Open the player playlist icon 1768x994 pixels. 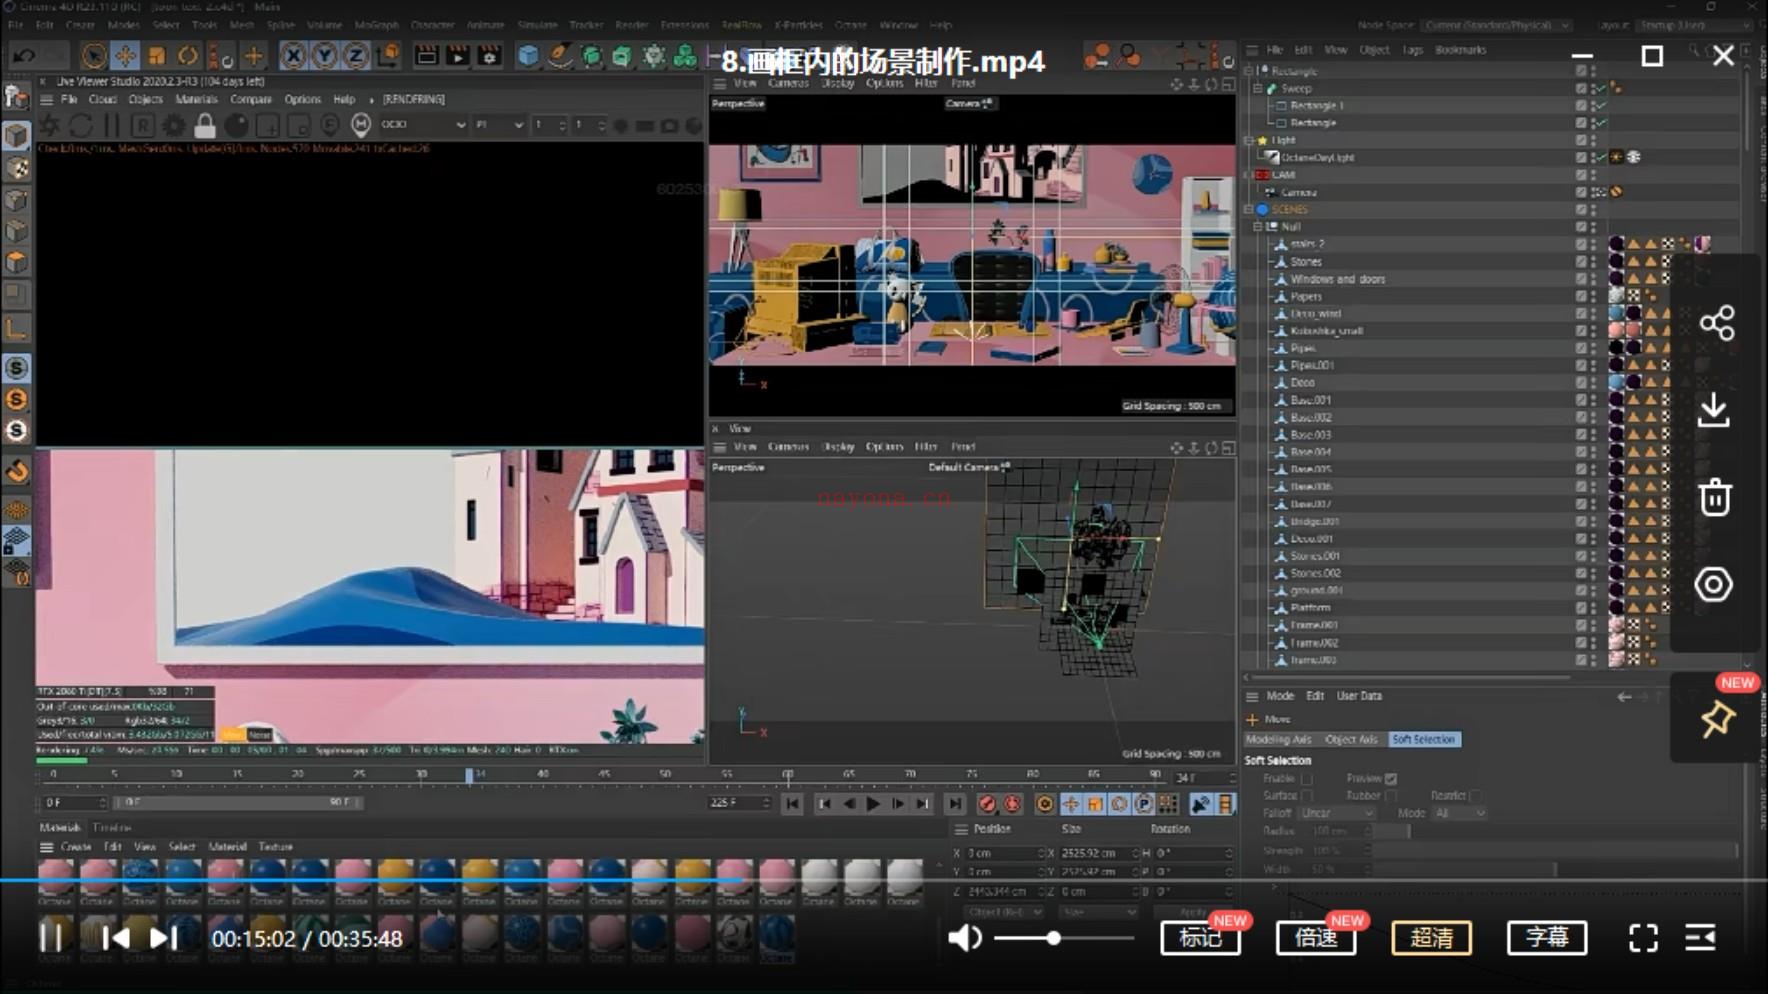(1700, 938)
